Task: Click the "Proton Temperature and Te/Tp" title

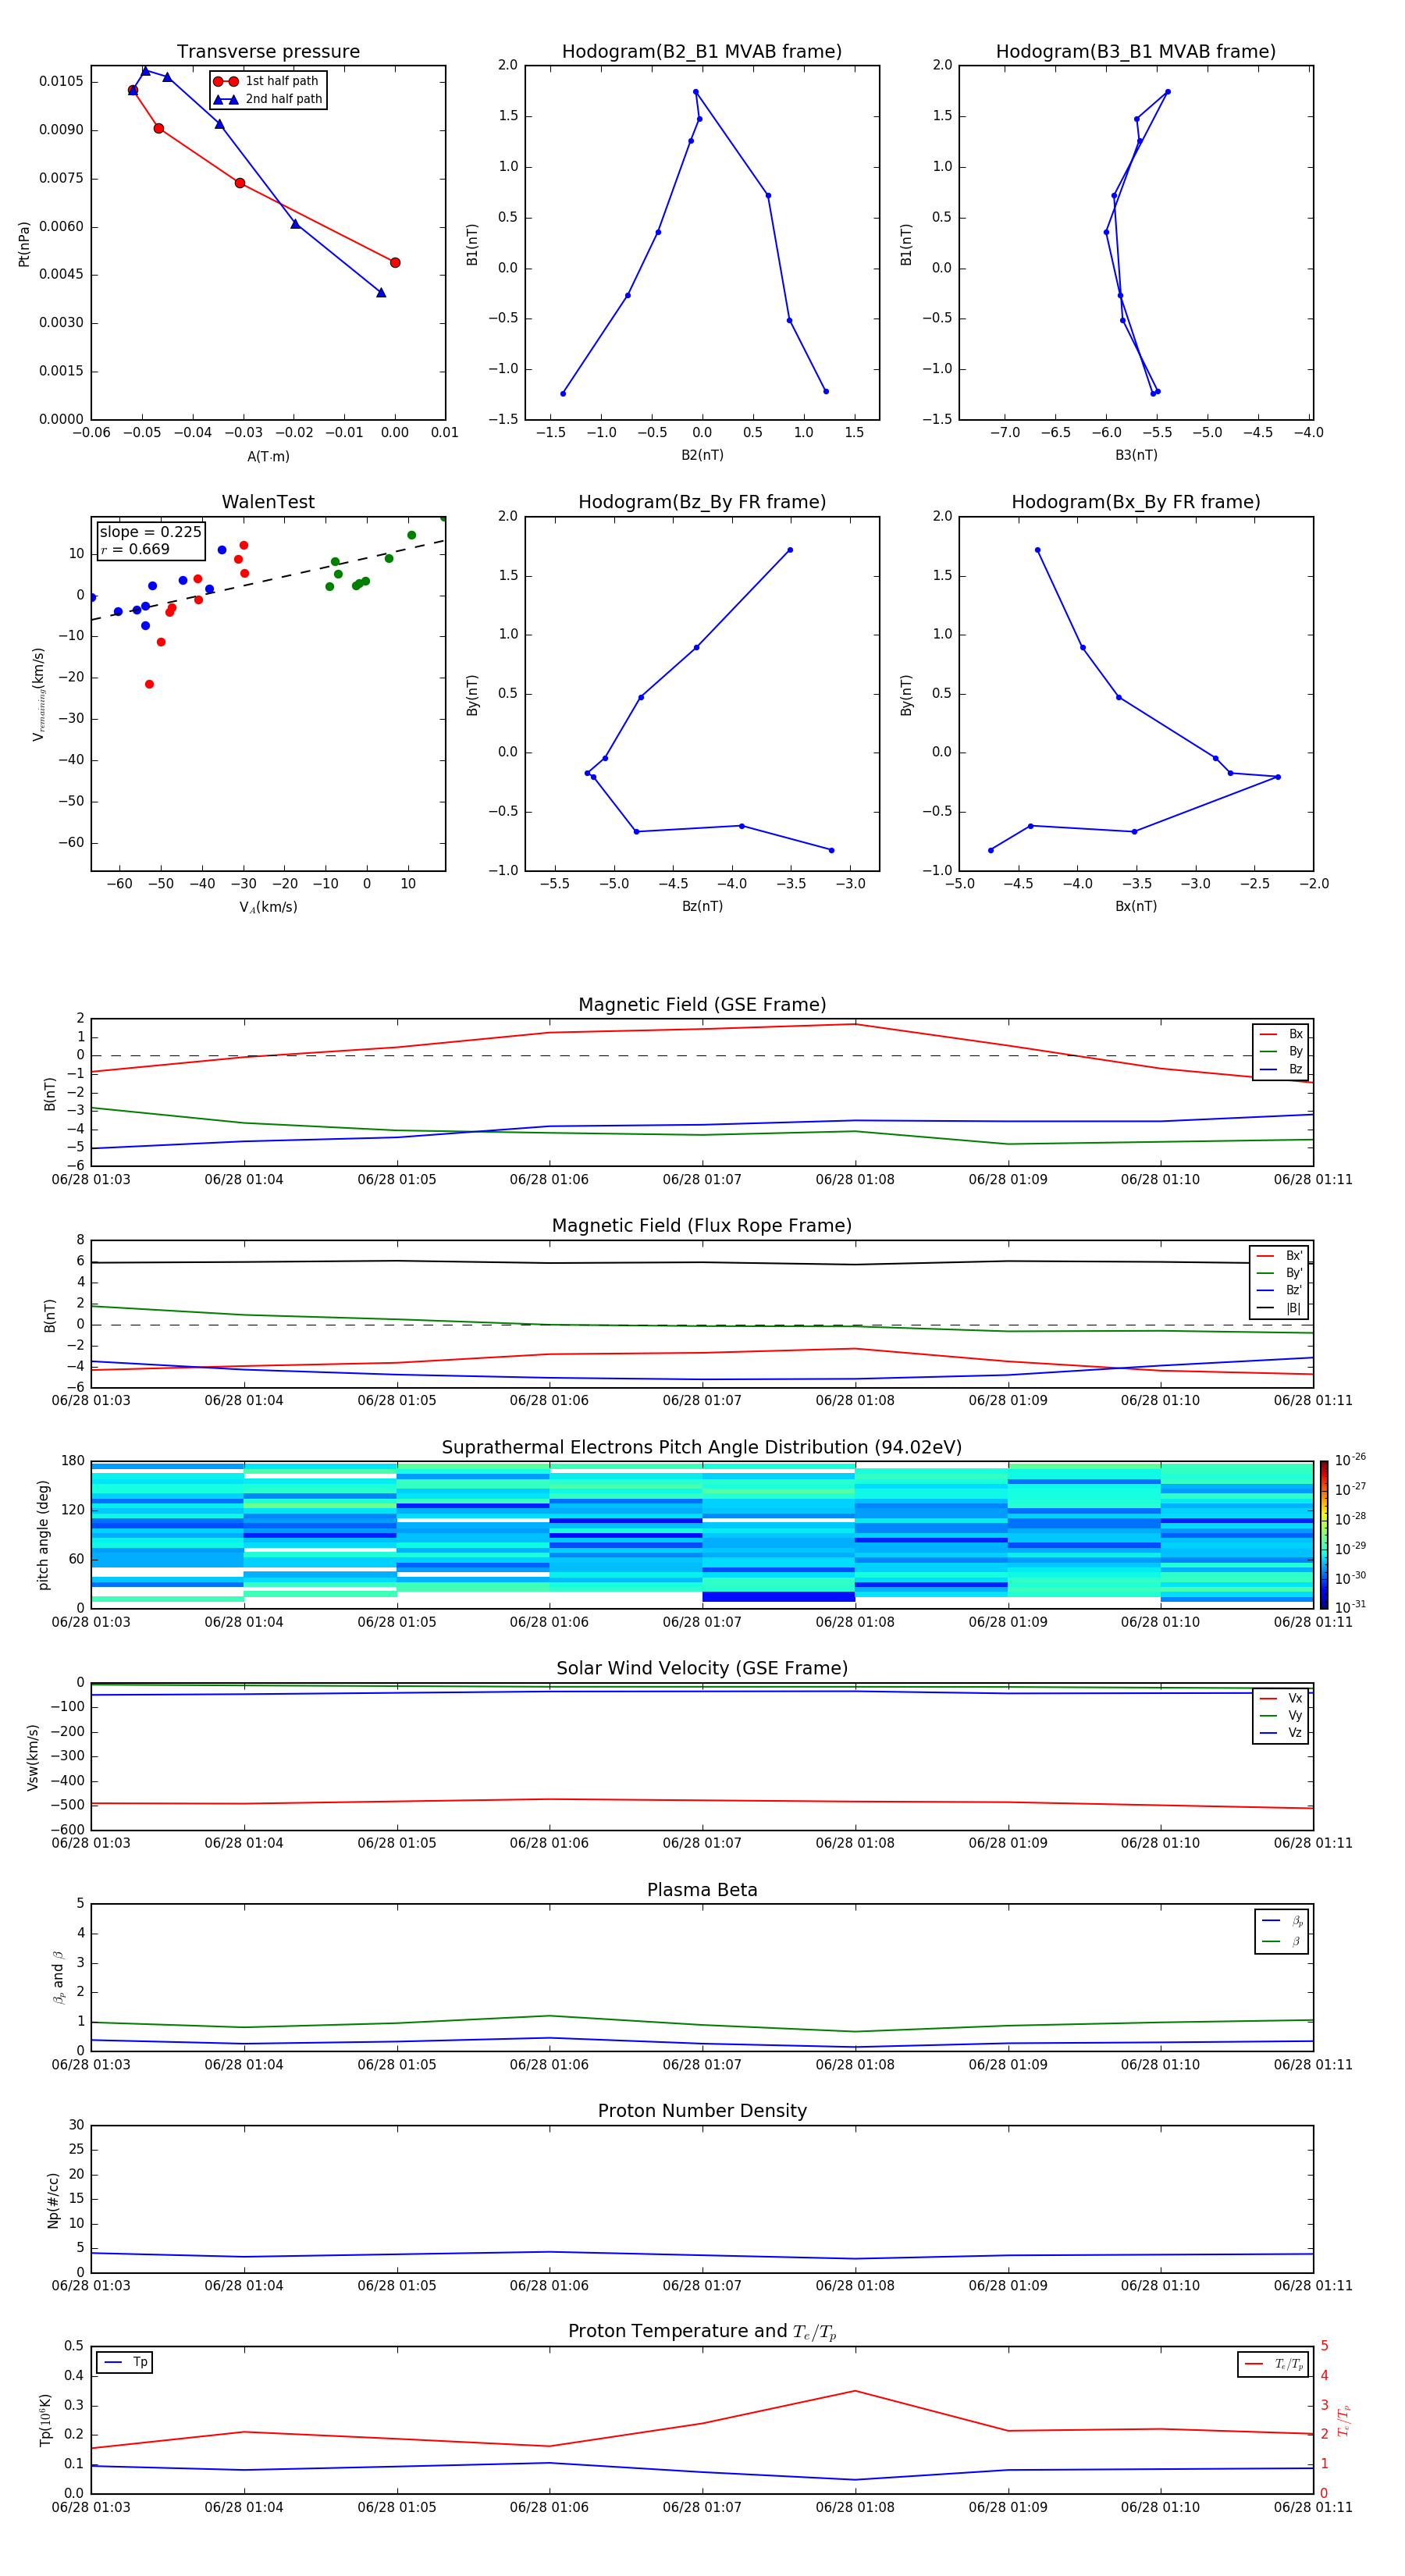Action: (x=702, y=2332)
